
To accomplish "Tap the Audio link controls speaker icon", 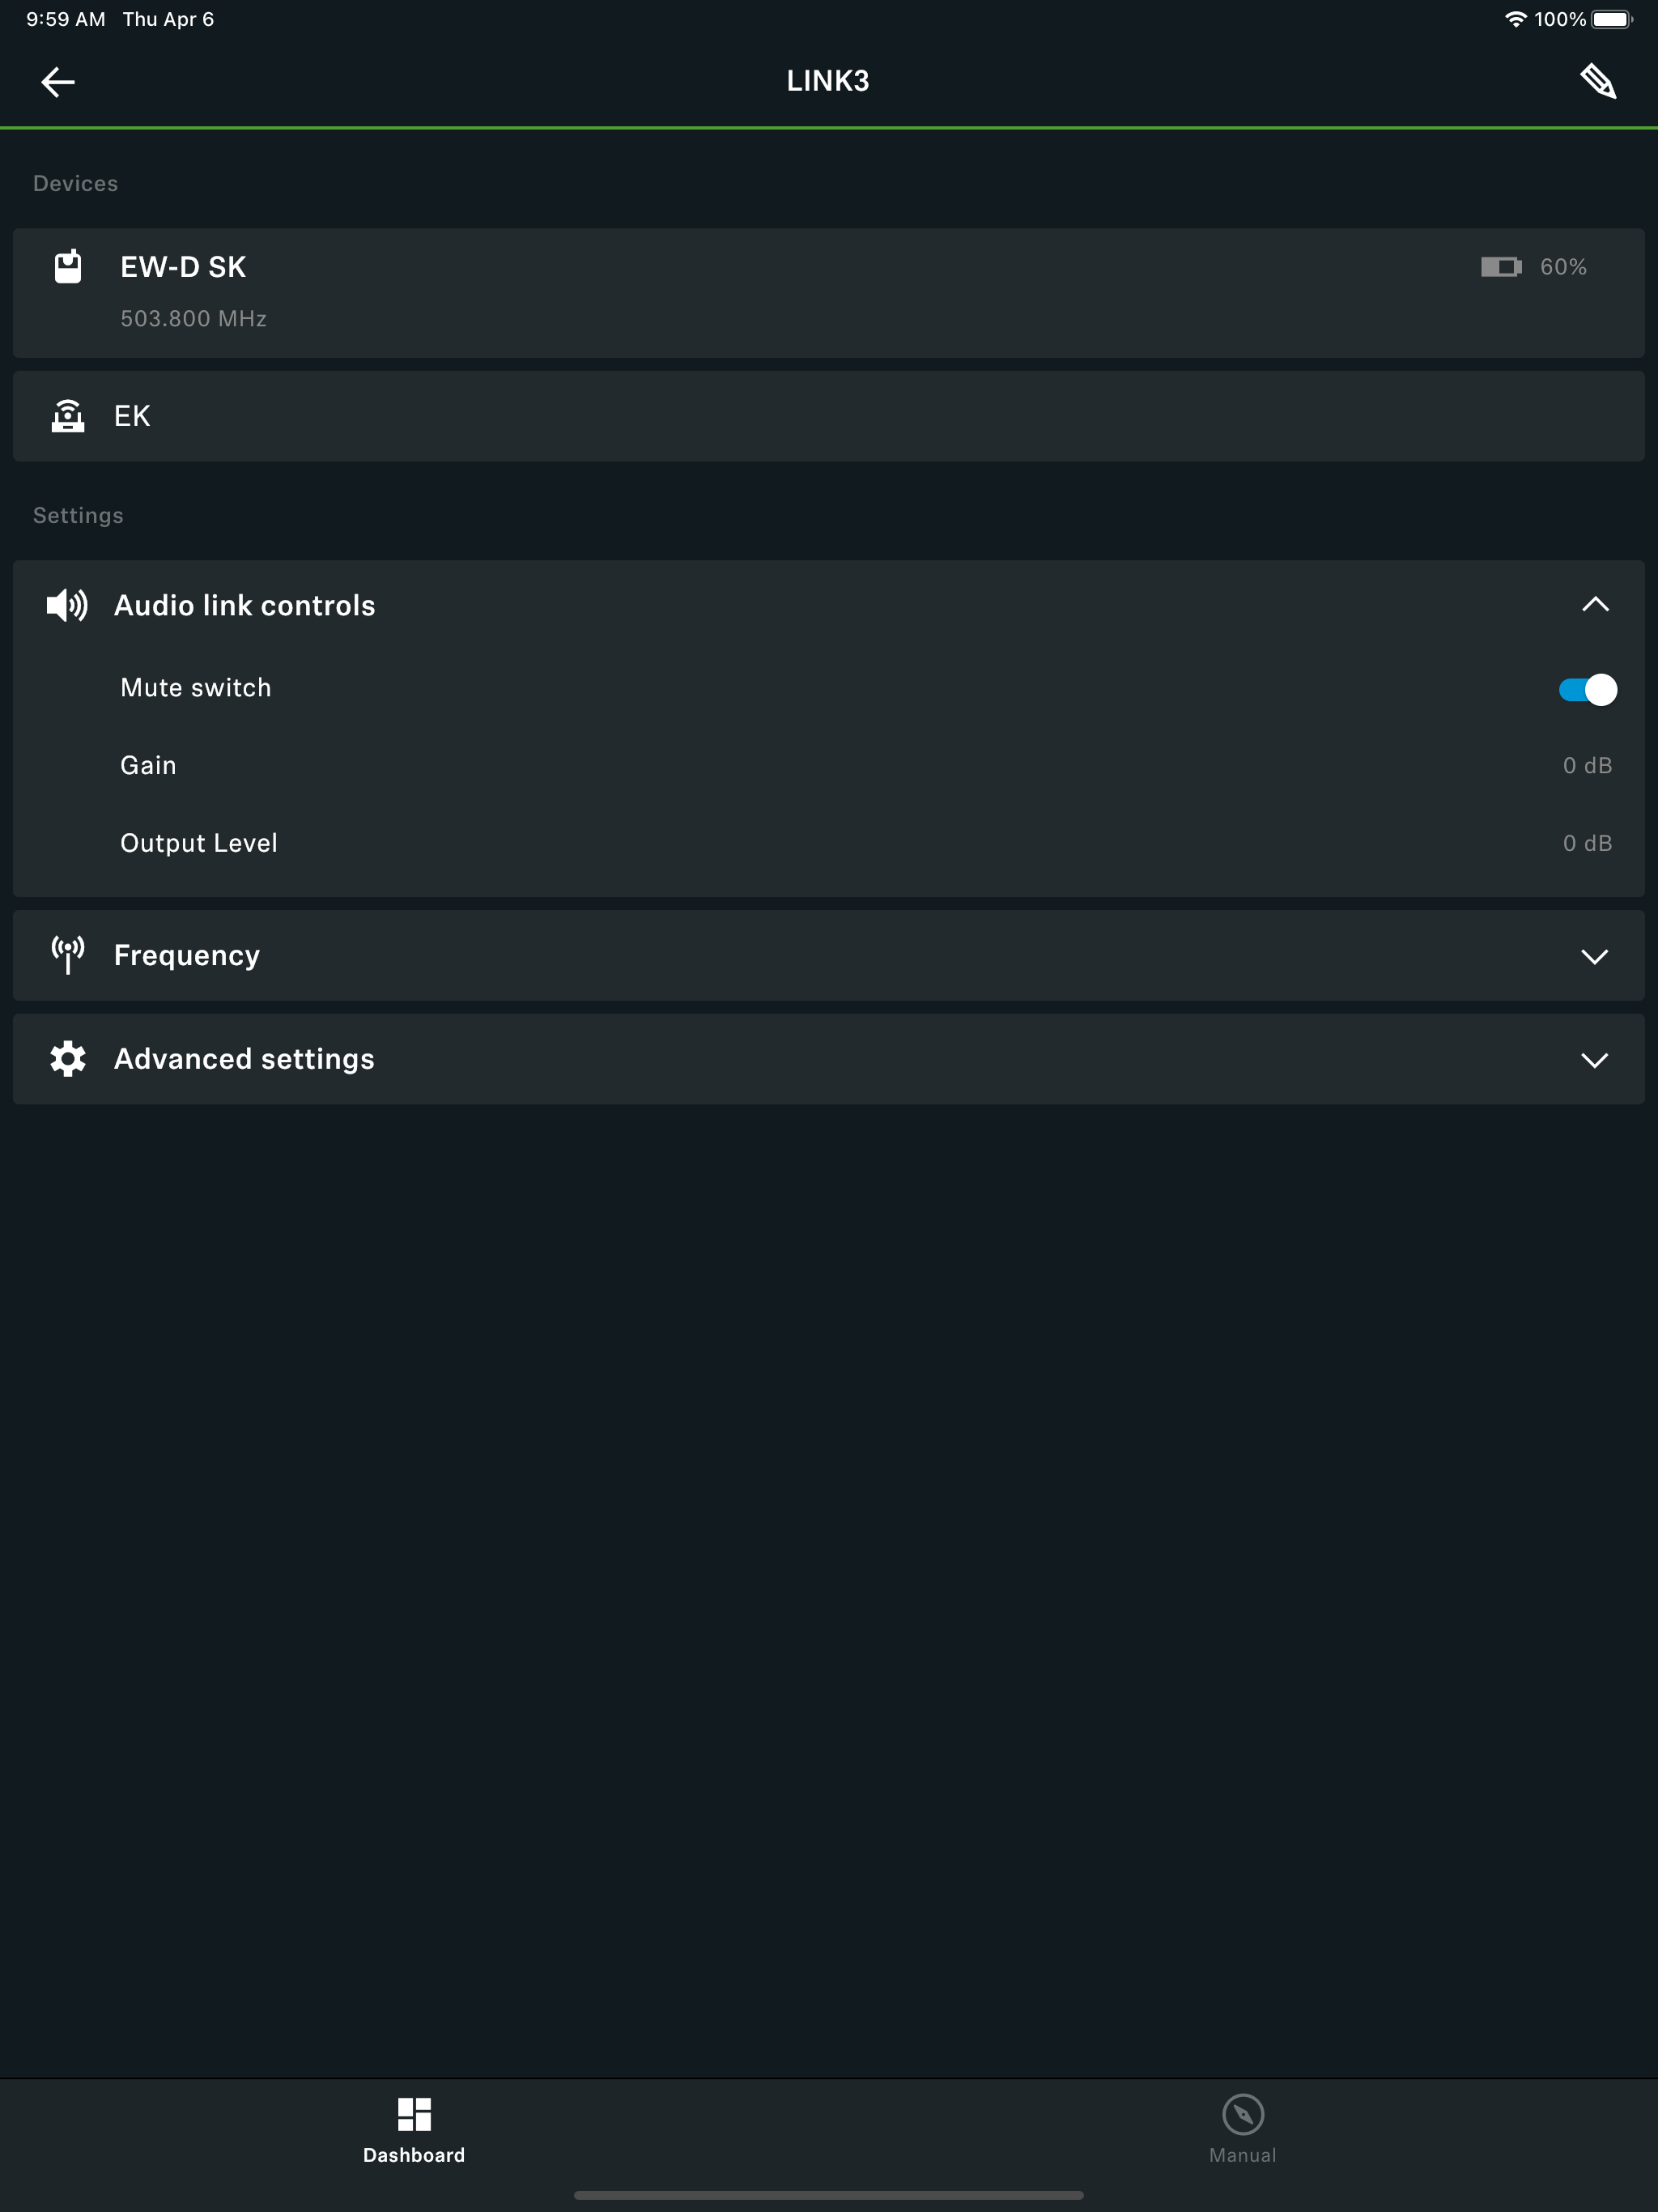I will pyautogui.click(x=67, y=605).
